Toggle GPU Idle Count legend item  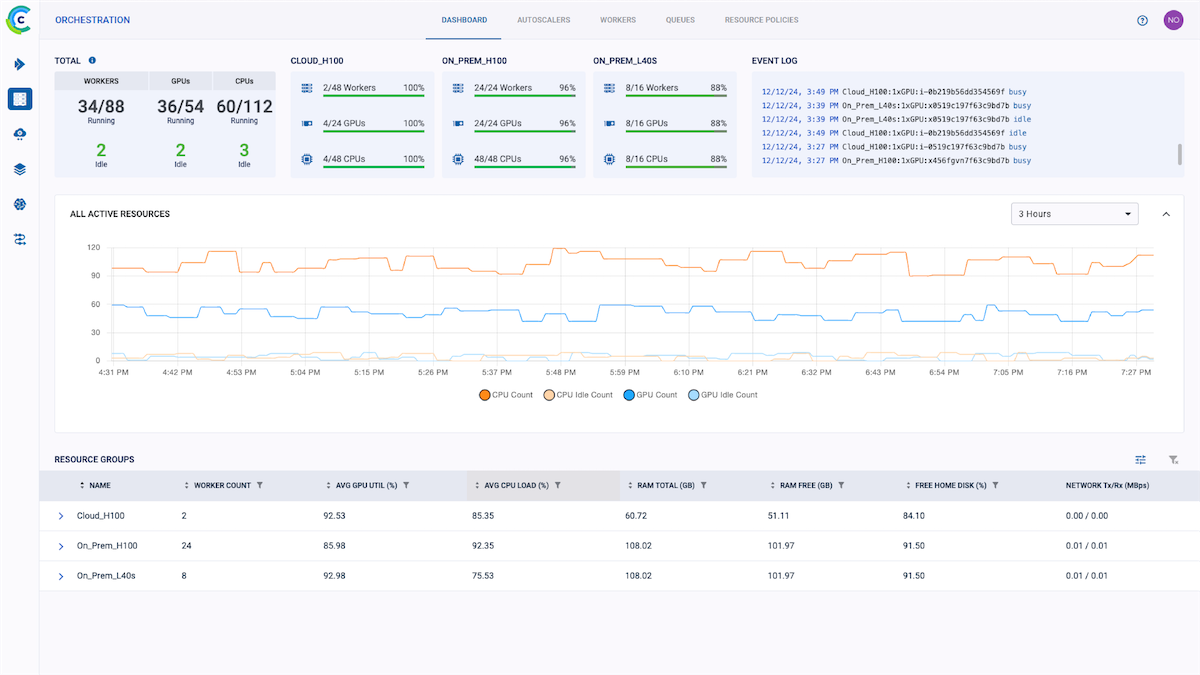coord(724,395)
